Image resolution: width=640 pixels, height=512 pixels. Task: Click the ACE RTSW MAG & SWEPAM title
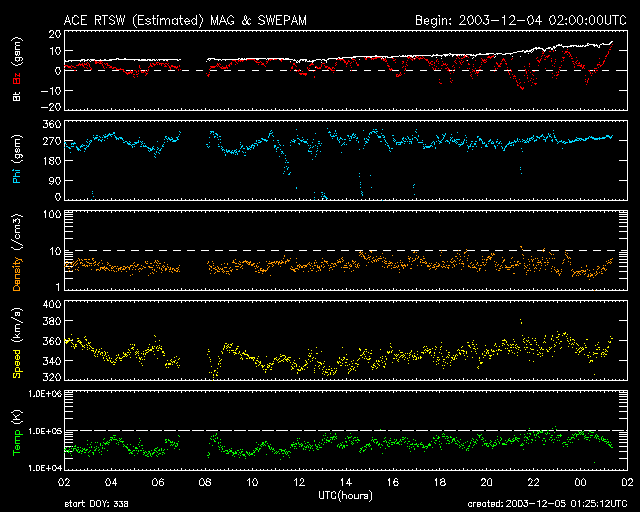click(x=202, y=20)
